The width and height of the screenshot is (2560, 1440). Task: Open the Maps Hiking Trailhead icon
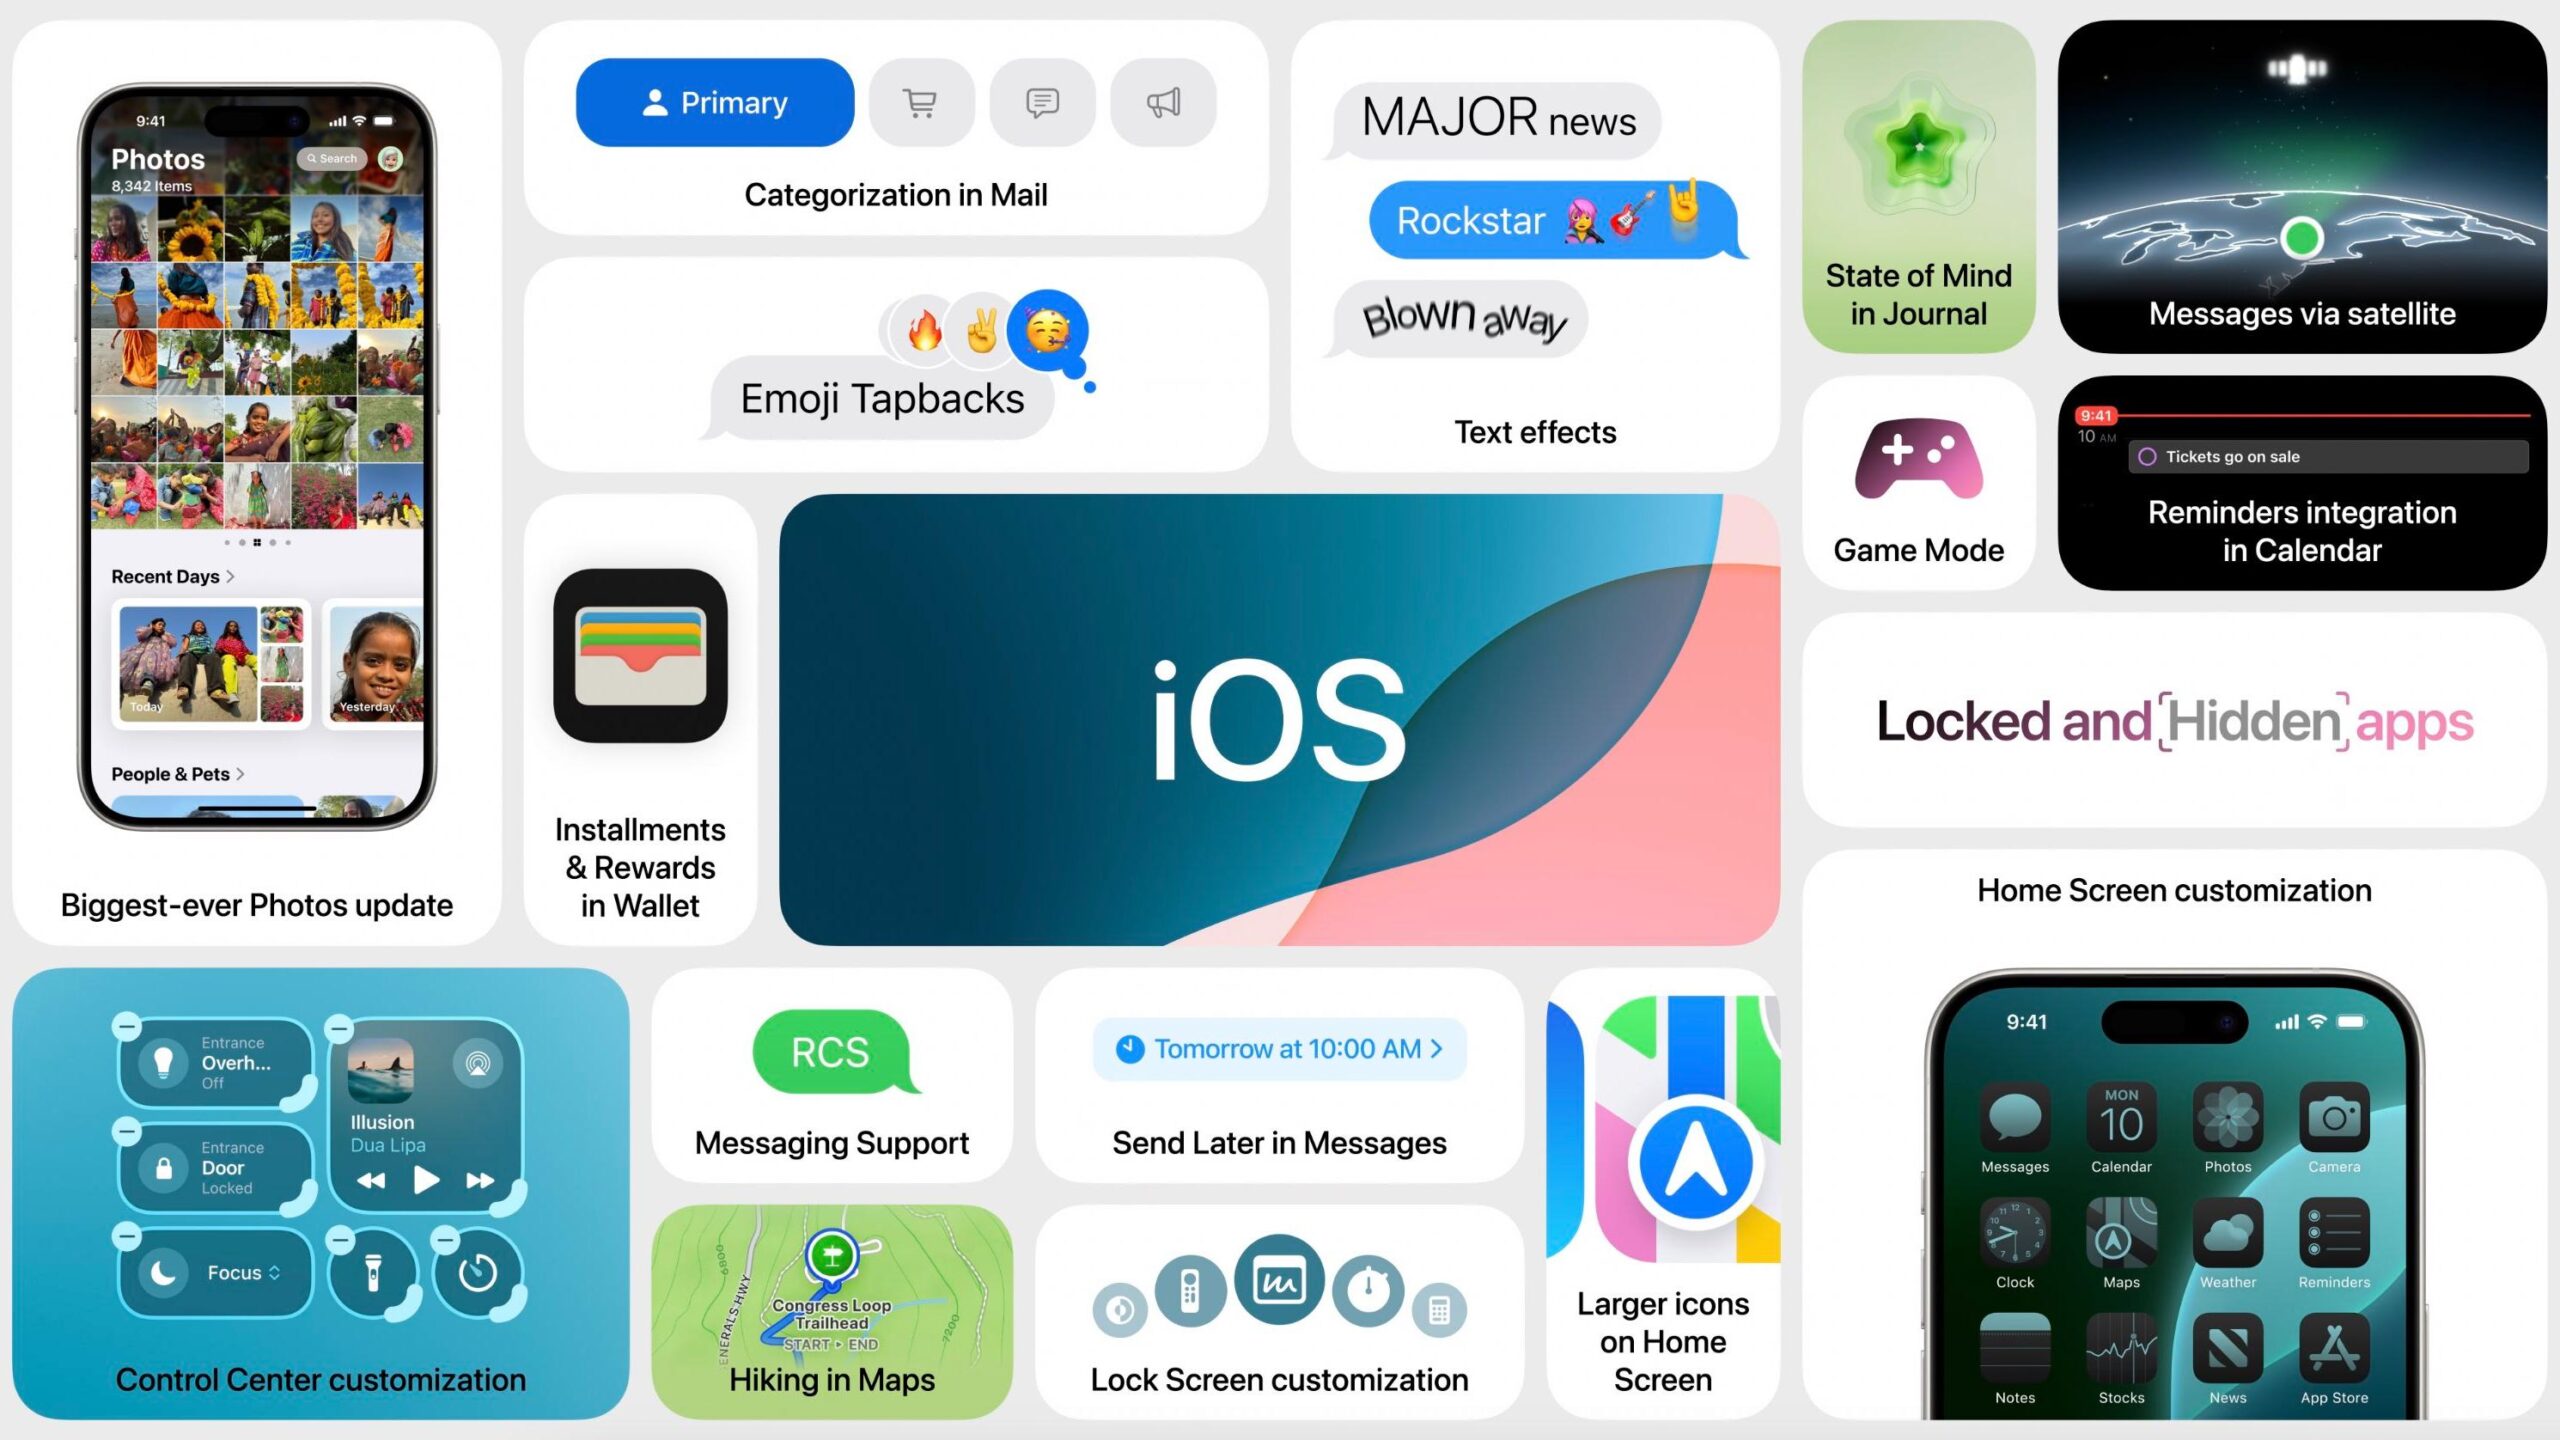tap(832, 1252)
